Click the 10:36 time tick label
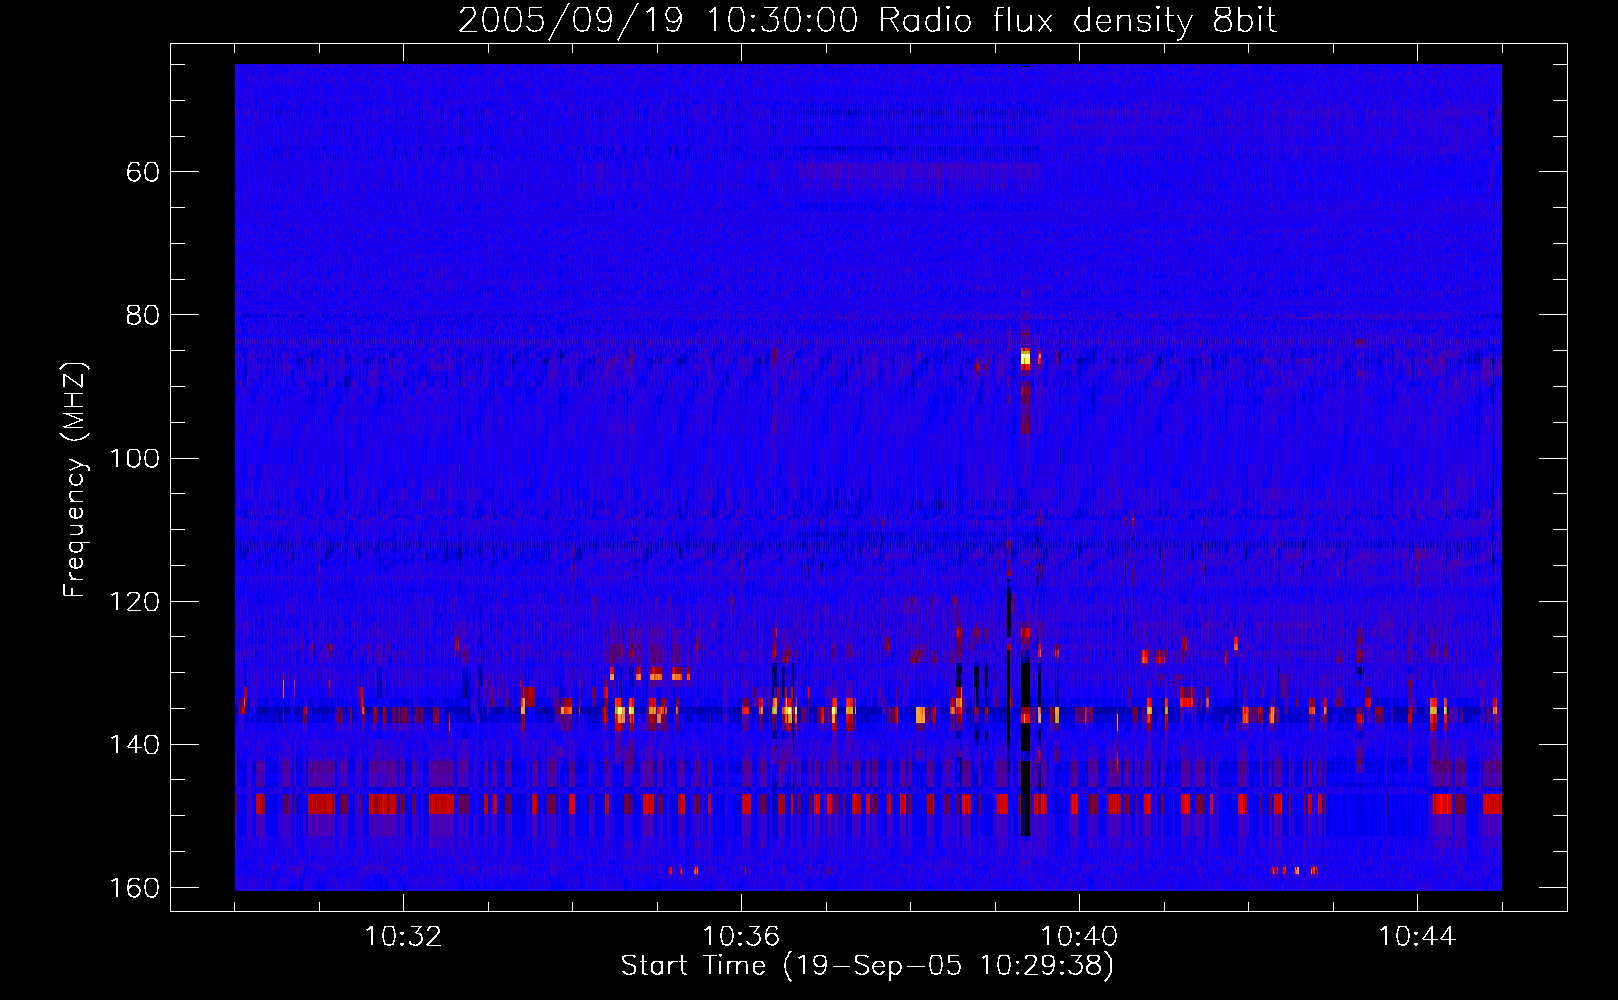This screenshot has height=1000, width=1618. point(741,937)
